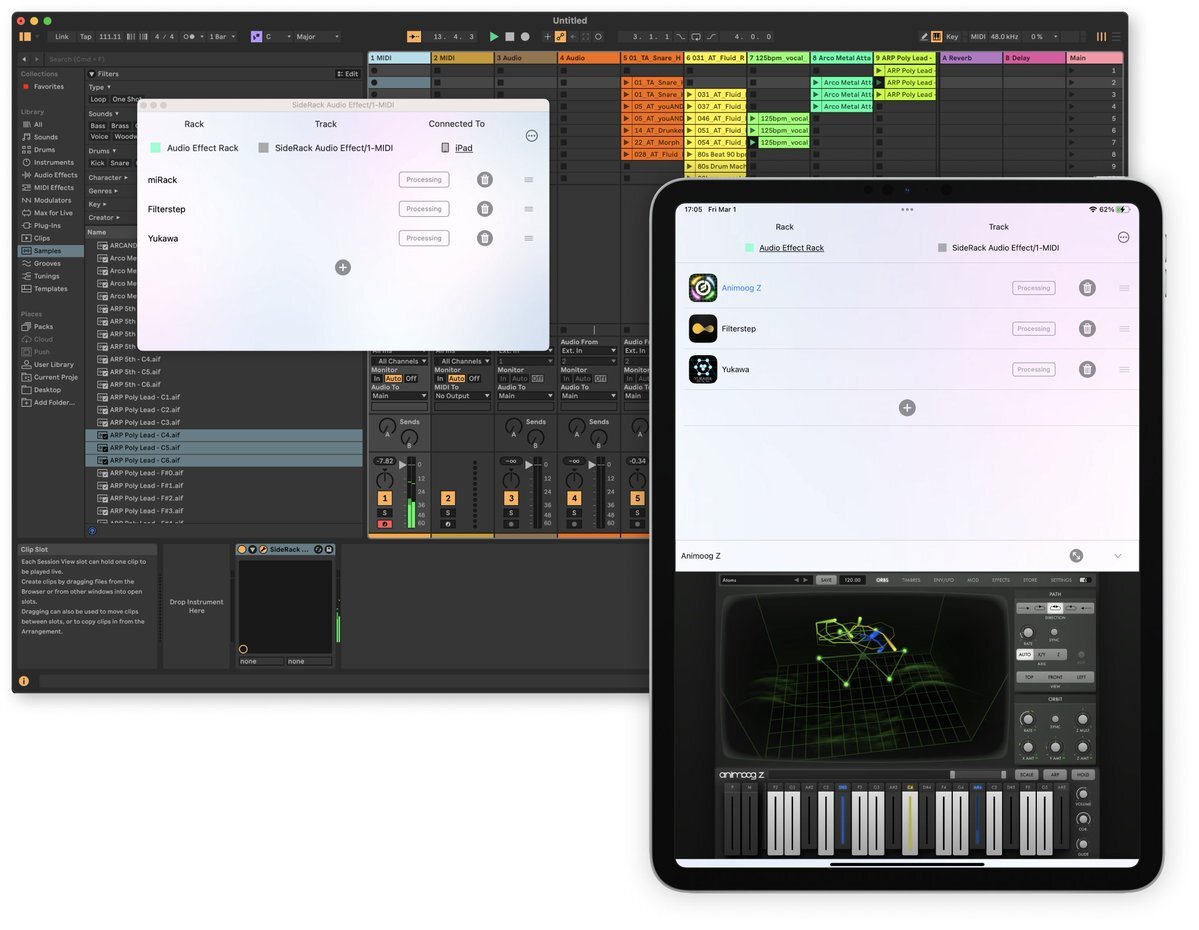The image size is (1199, 930).
Task: Toggle the Follow playback icon in transport
Action: point(414,37)
